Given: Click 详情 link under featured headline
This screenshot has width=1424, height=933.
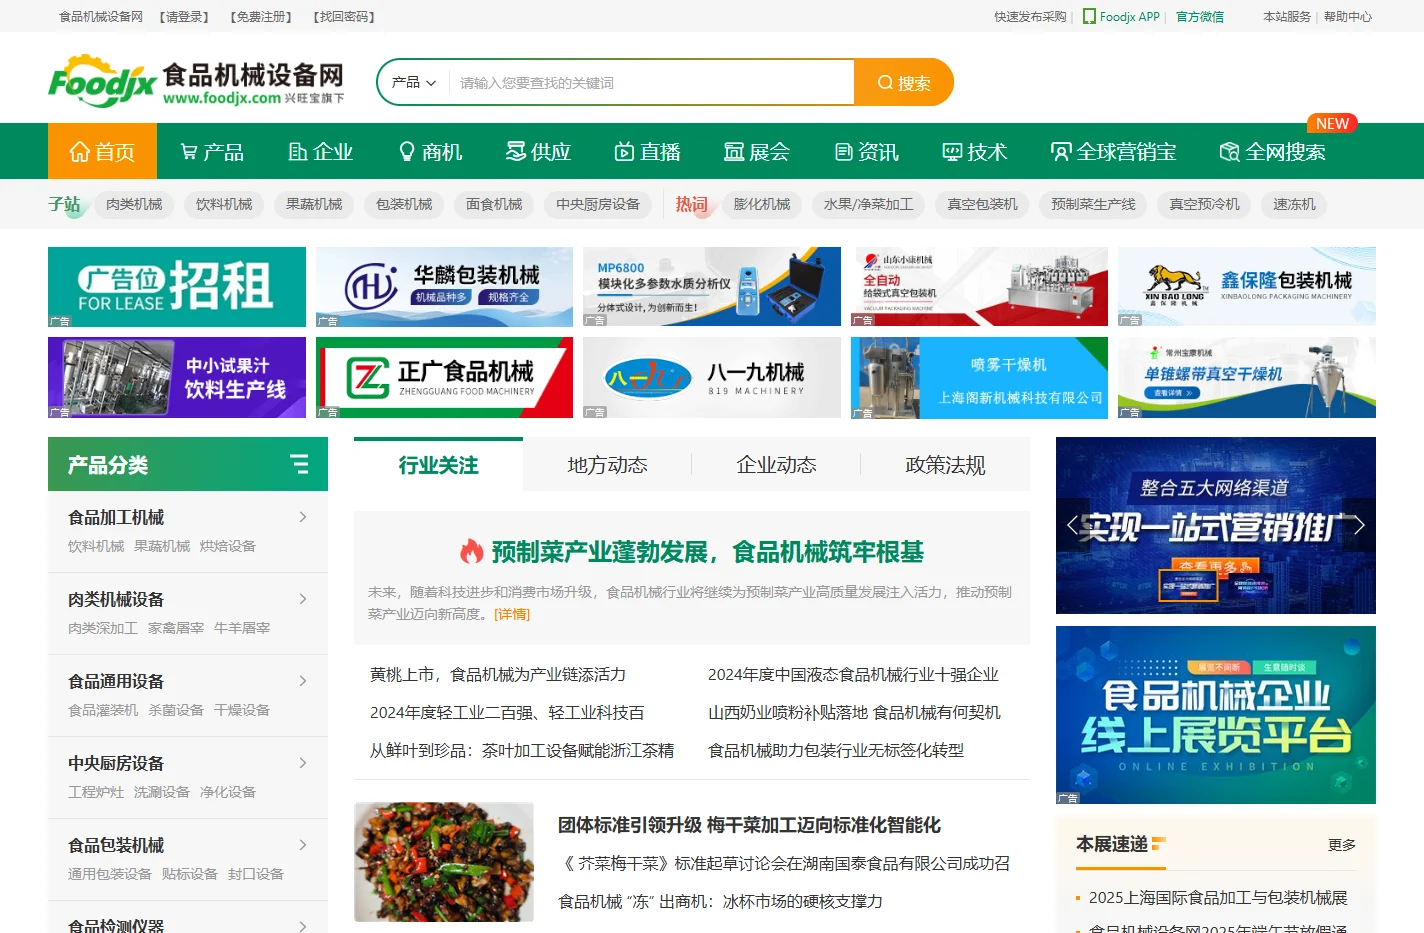Looking at the screenshot, I should [x=512, y=614].
